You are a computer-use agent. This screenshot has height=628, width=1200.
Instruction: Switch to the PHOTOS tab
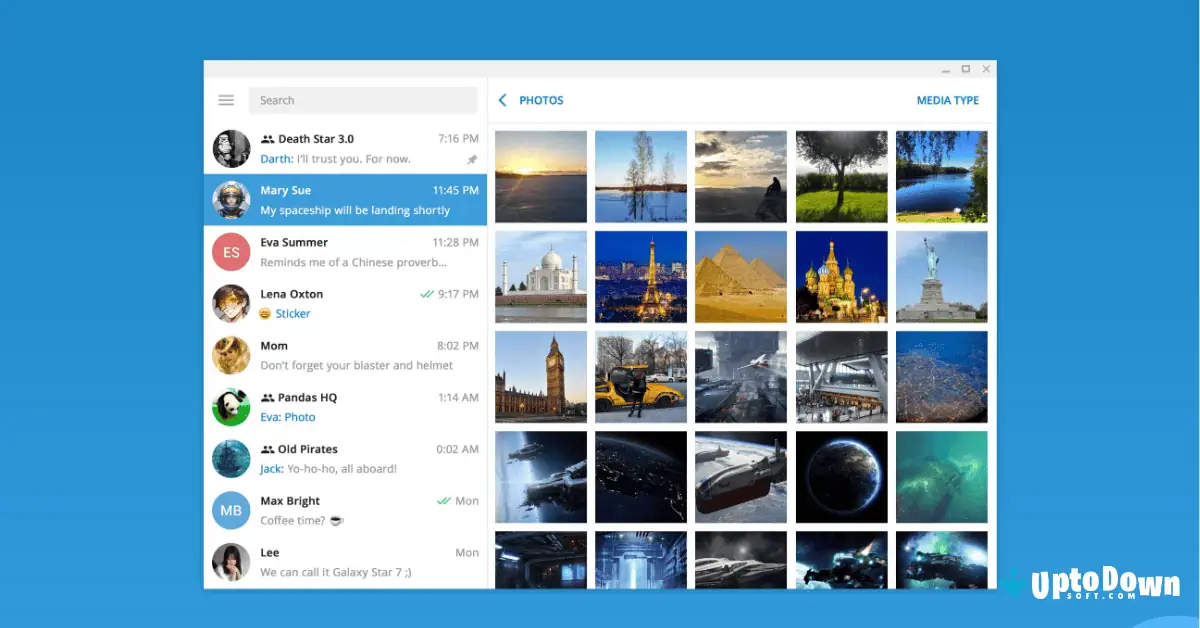coord(541,100)
